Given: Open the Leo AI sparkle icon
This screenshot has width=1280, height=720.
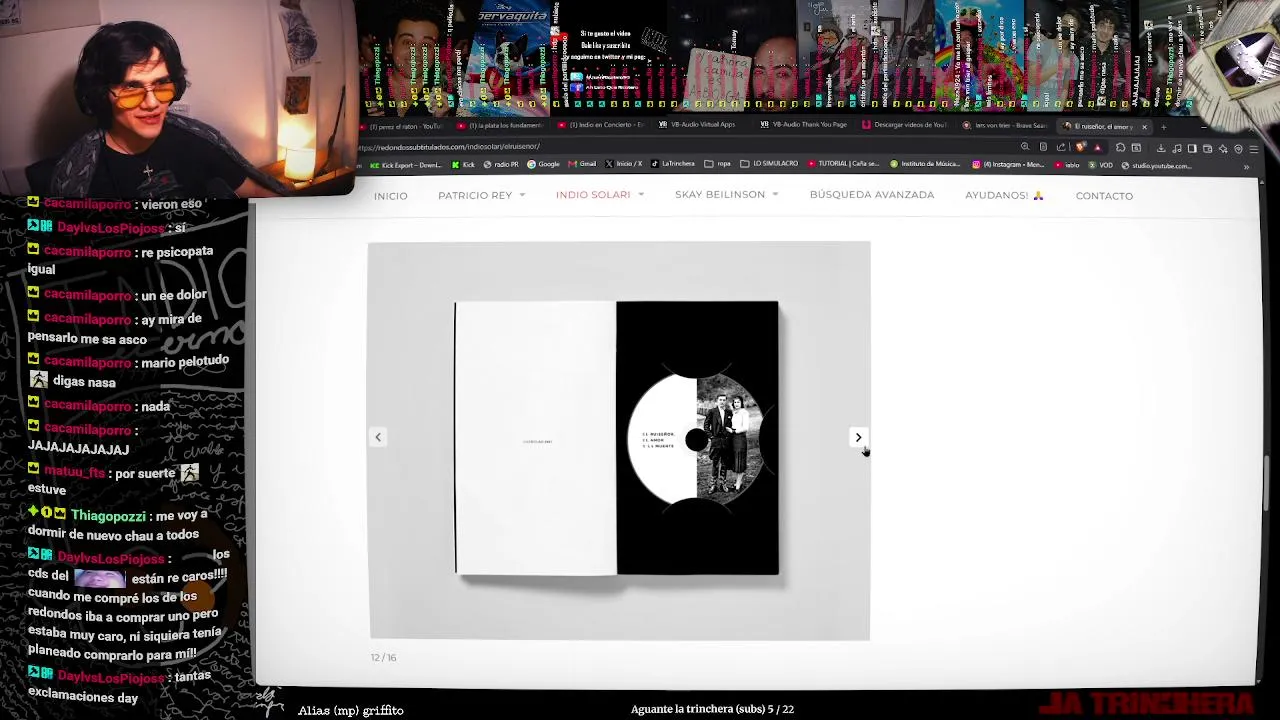Looking at the screenshot, I should (x=1223, y=148).
